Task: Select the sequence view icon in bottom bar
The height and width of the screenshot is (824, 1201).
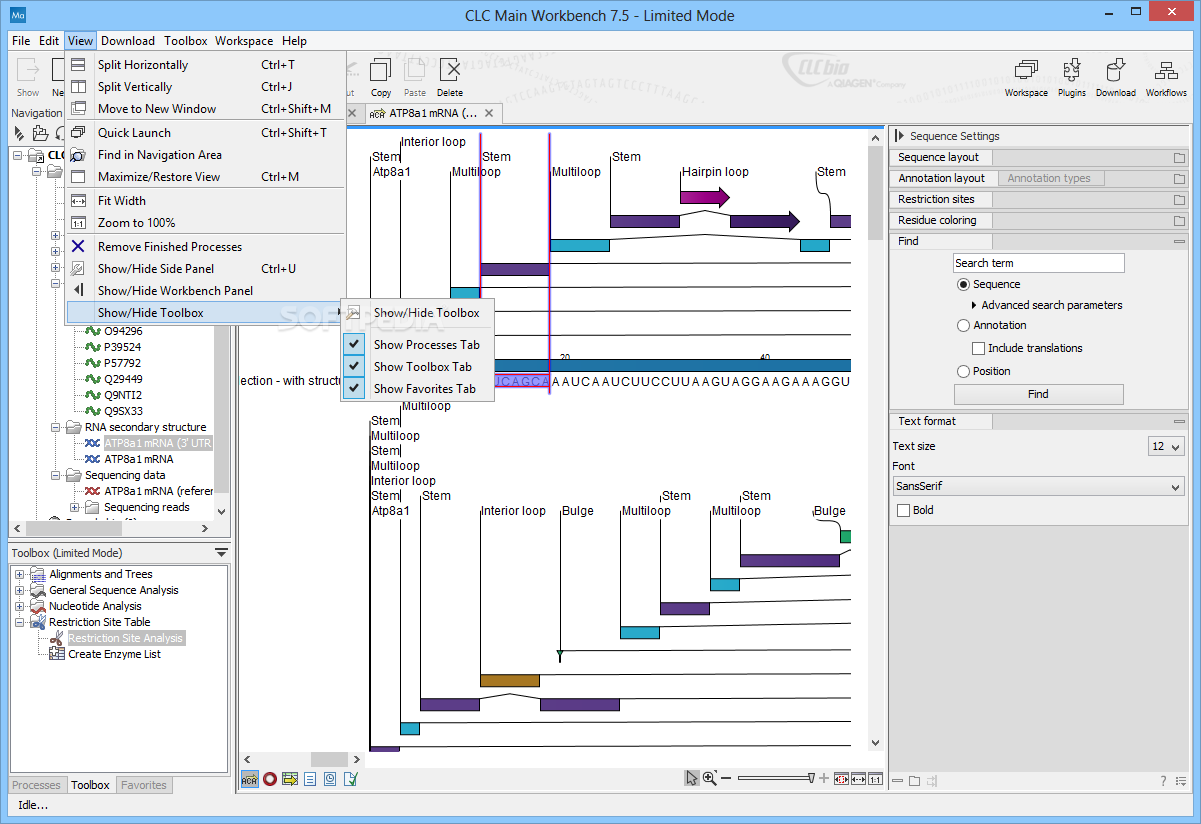Action: [x=249, y=779]
